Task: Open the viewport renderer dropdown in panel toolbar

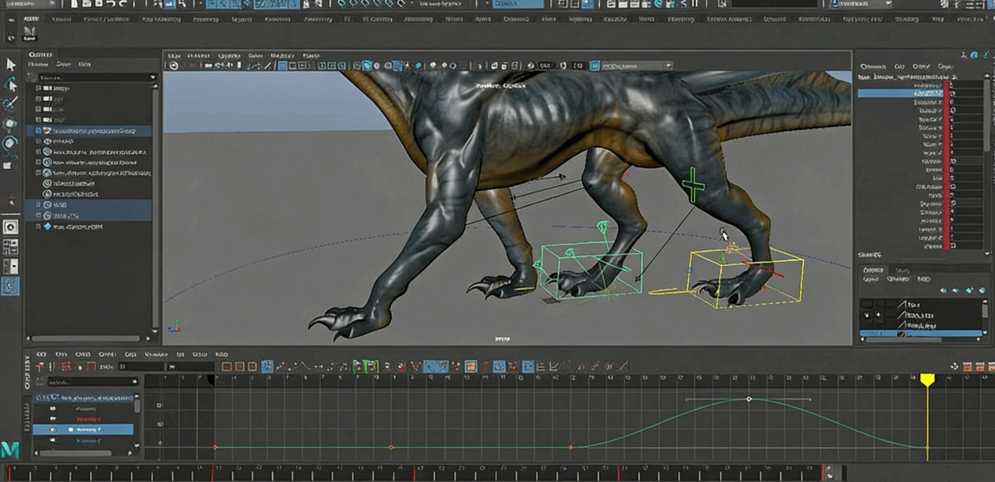Action: coord(668,66)
